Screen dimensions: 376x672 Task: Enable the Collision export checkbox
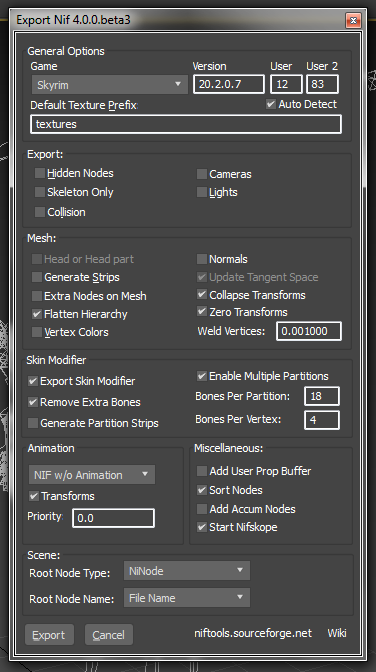point(40,212)
